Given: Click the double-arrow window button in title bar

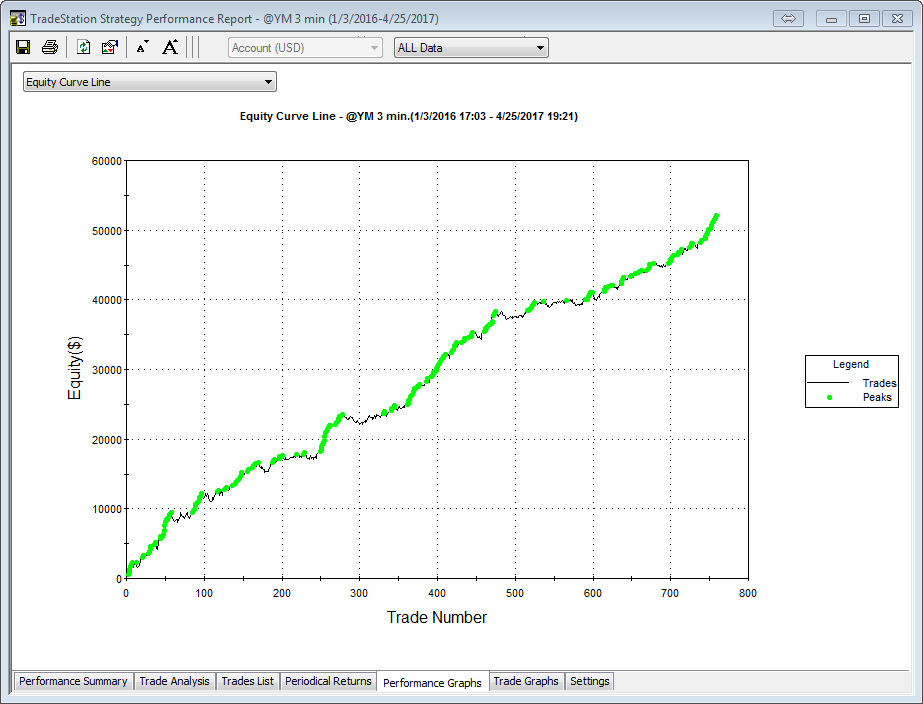Looking at the screenshot, I should click(788, 19).
